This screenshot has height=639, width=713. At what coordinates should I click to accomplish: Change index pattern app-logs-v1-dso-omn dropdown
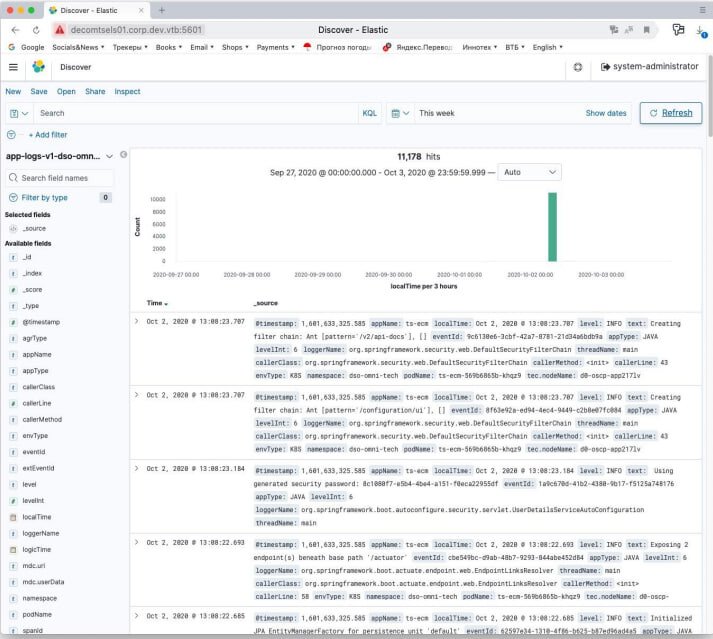pyautogui.click(x=59, y=156)
